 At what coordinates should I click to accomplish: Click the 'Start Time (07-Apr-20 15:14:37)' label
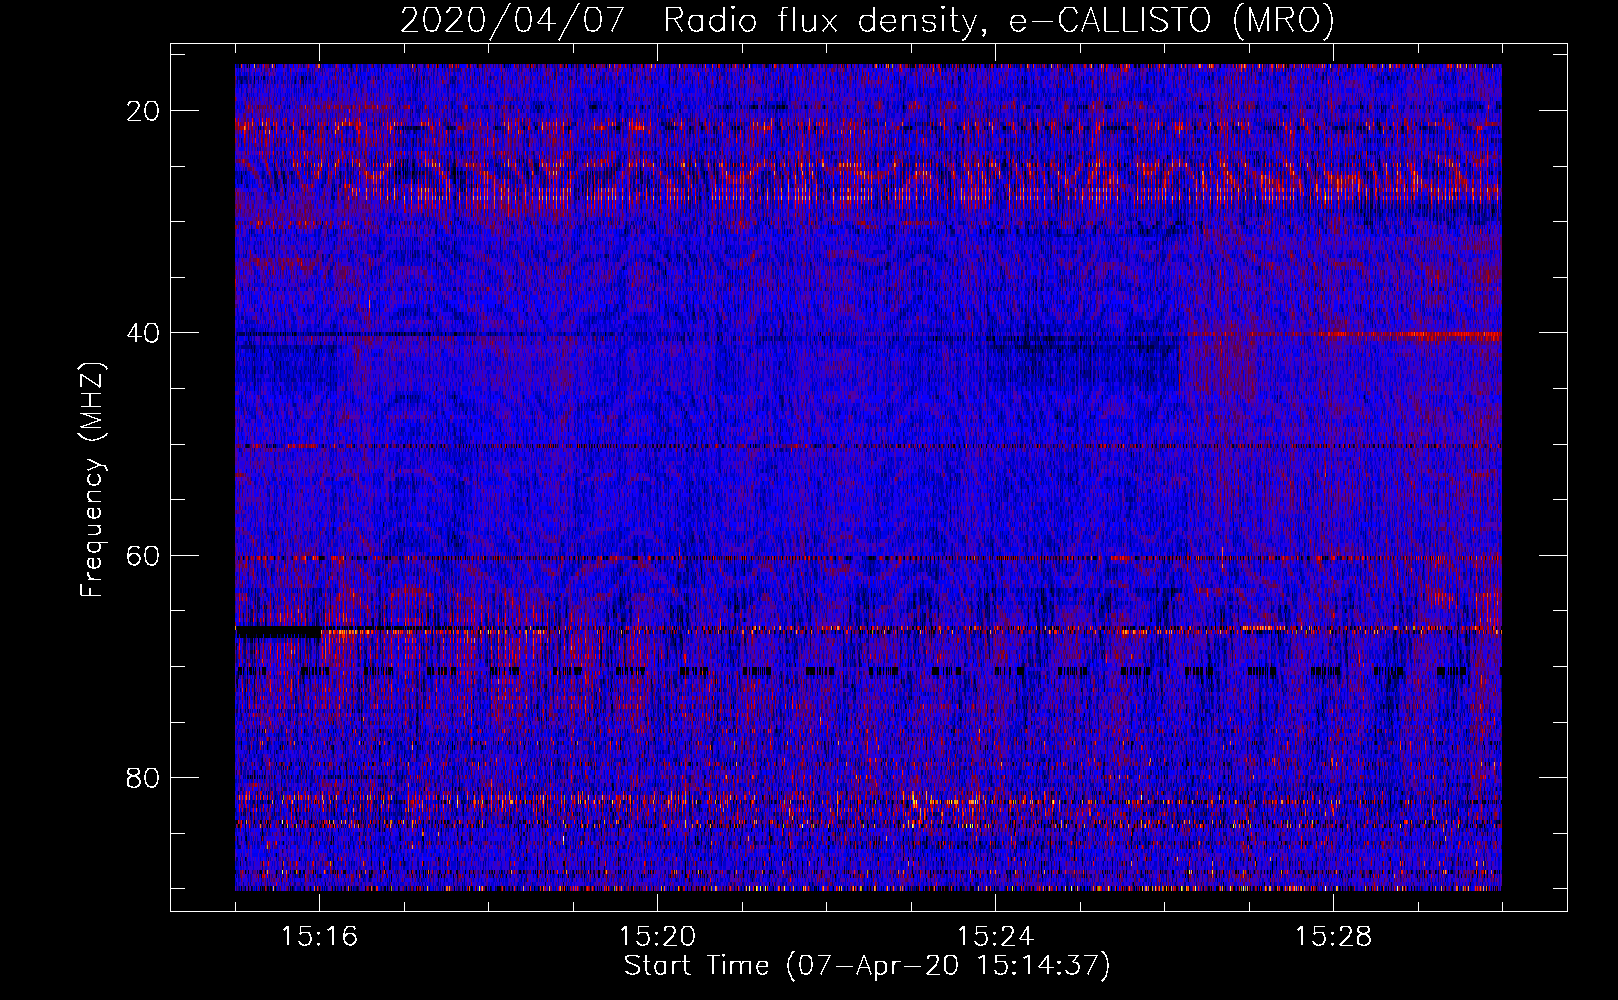[x=867, y=966]
